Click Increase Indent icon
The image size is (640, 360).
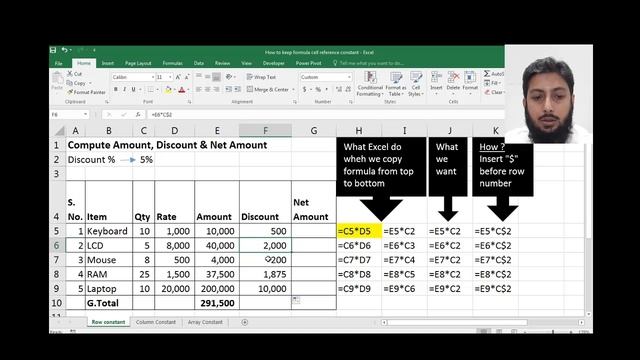237,89
